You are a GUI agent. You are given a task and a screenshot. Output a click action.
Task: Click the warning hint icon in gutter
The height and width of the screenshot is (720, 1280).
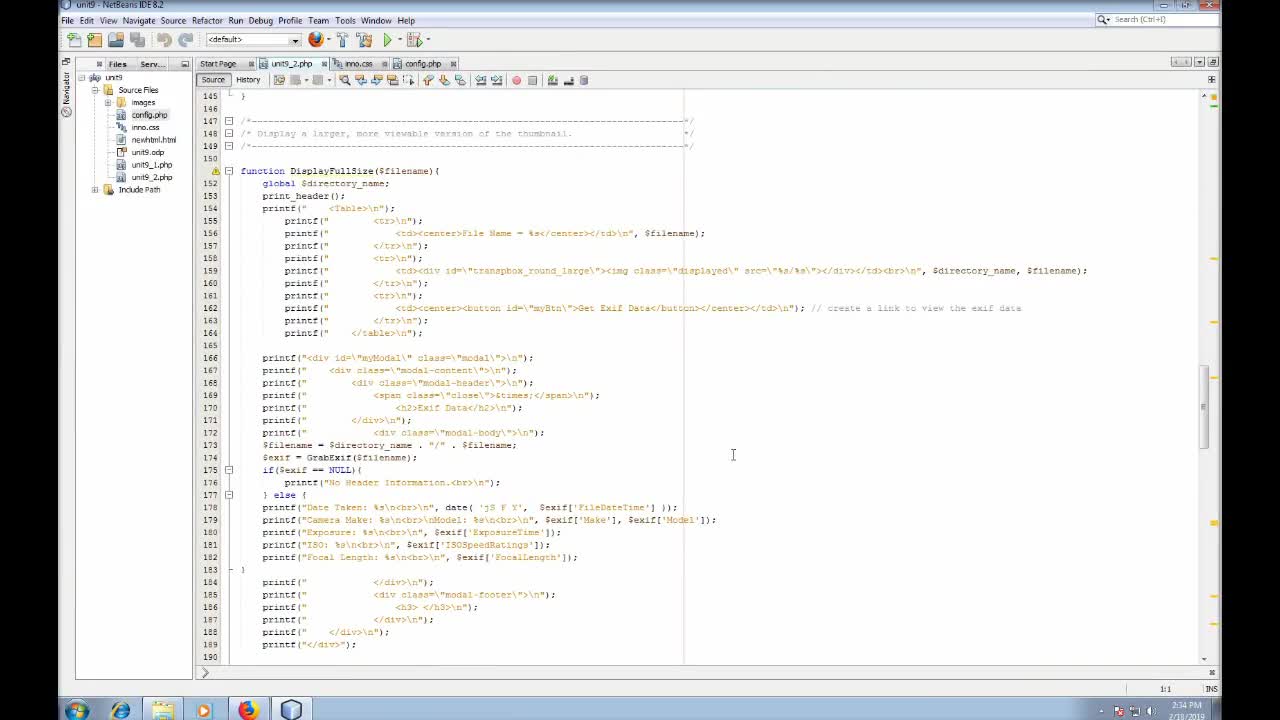click(215, 171)
